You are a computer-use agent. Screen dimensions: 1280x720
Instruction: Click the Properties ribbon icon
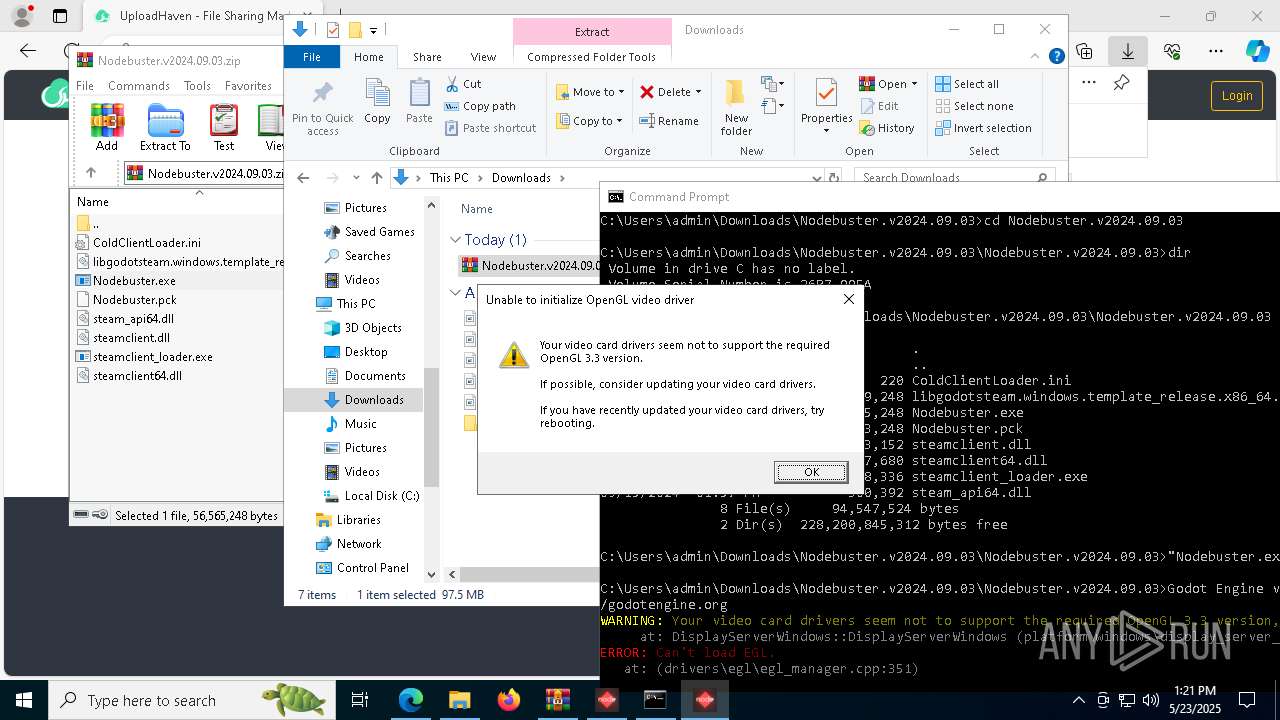pos(826,108)
